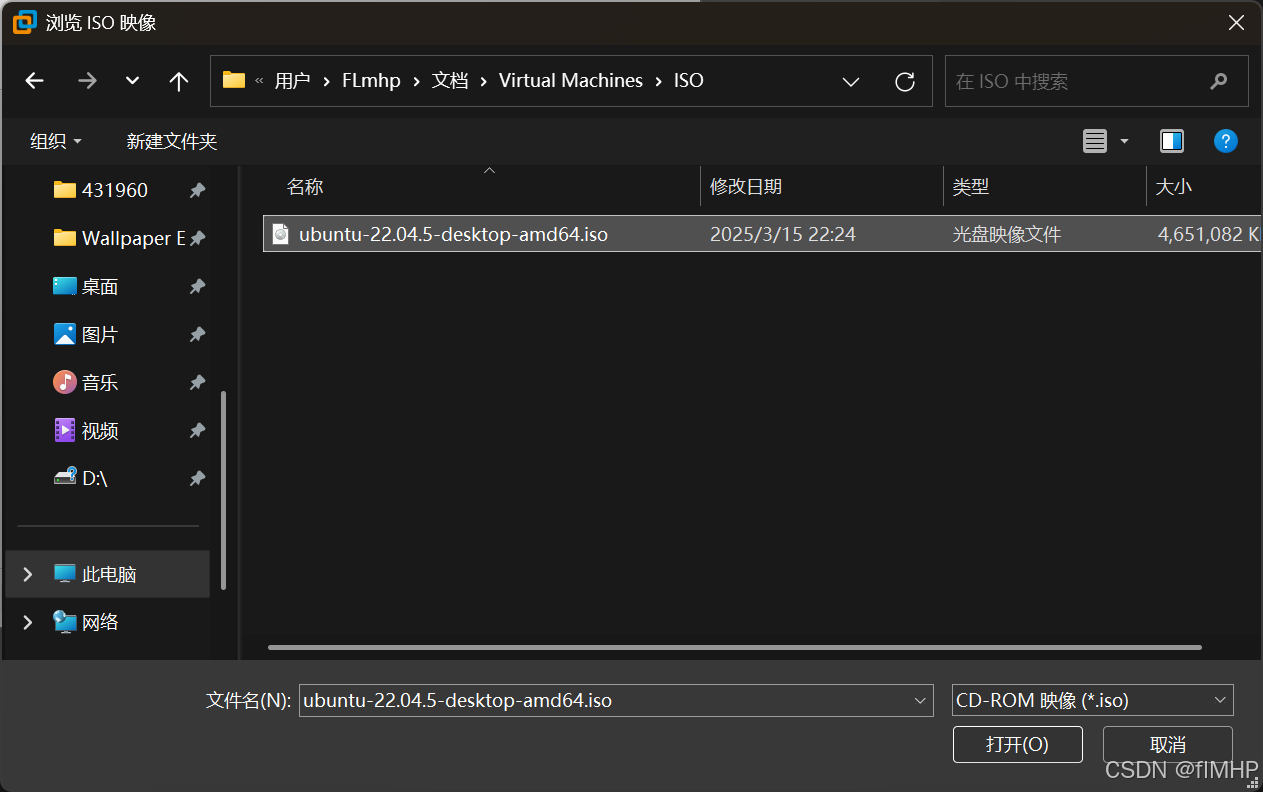Image resolution: width=1263 pixels, height=792 pixels.
Task: Open the Music (音乐) folder
Action: (99, 383)
